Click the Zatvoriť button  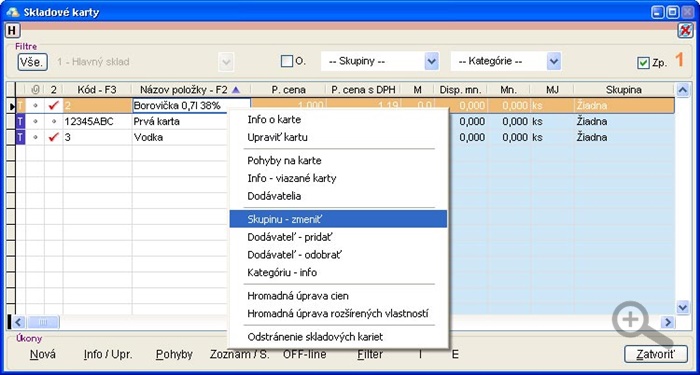656,354
